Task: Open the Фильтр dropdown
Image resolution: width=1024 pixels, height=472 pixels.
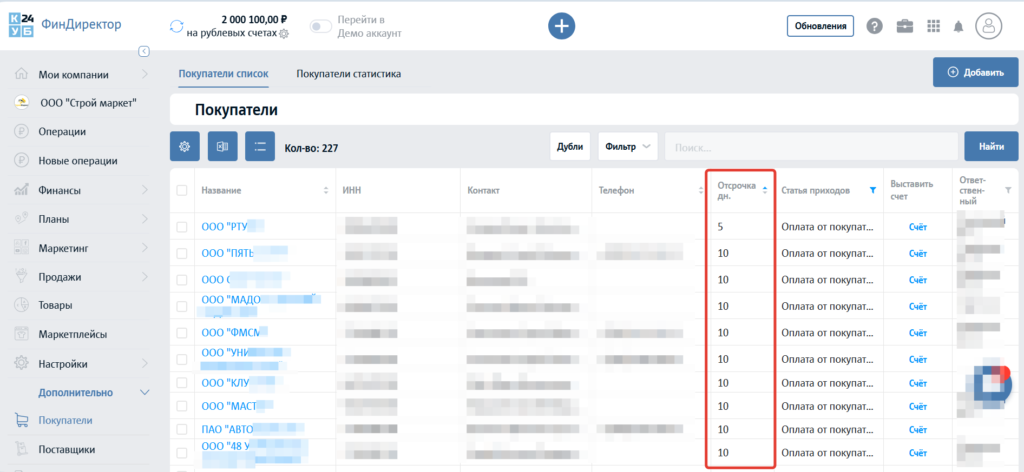Action: pos(627,147)
